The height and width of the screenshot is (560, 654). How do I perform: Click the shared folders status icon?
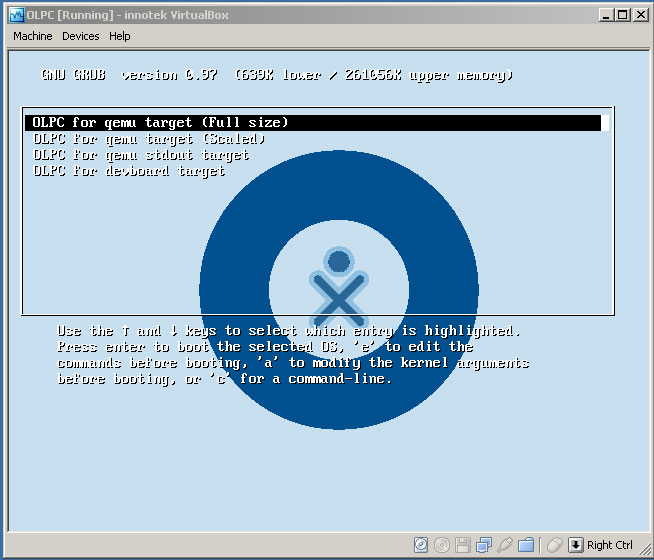click(x=526, y=545)
